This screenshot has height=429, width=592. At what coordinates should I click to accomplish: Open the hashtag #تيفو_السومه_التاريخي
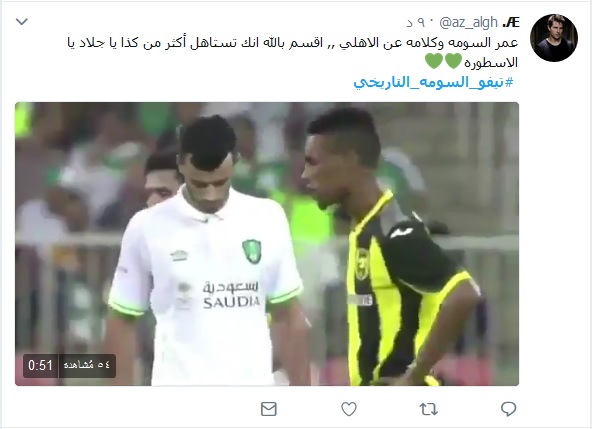[x=433, y=82]
